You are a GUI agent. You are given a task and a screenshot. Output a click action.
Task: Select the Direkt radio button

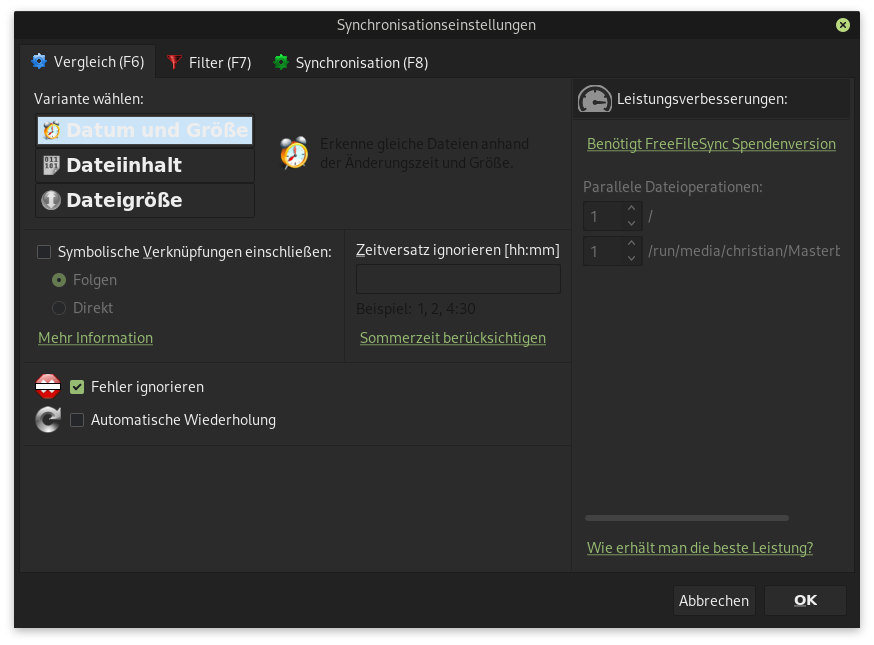[x=59, y=308]
